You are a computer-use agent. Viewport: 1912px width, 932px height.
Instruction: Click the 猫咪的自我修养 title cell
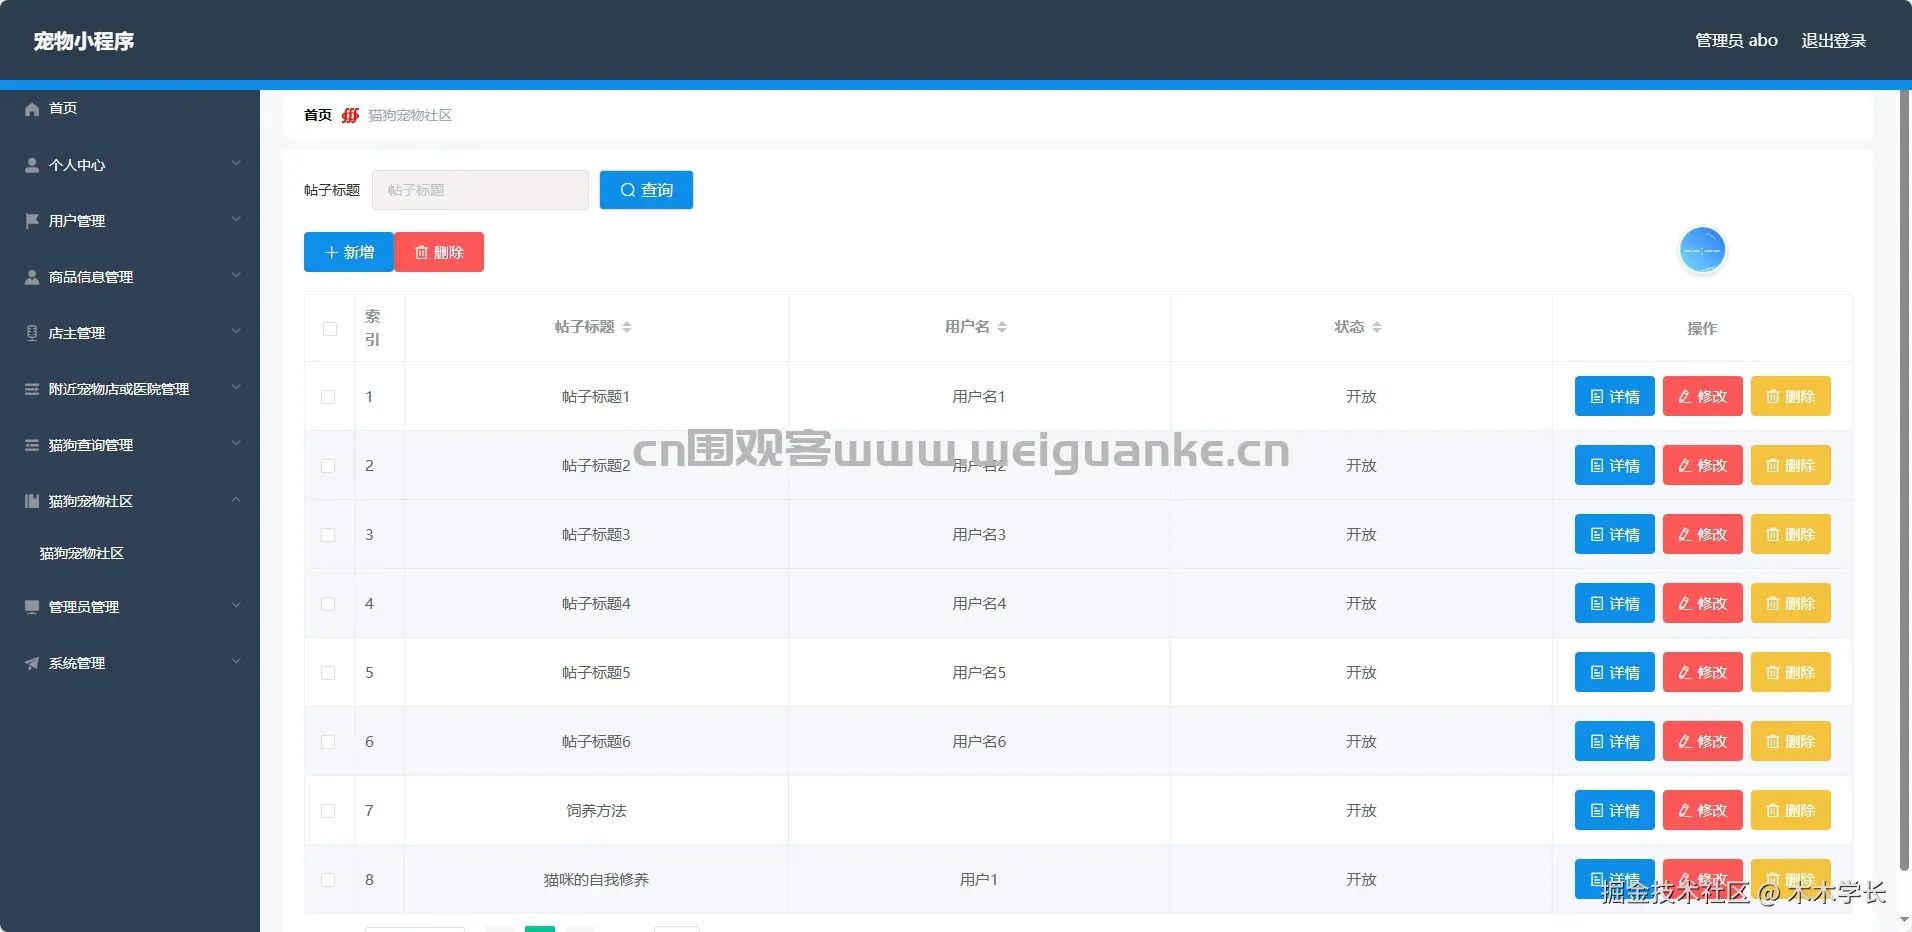[596, 880]
